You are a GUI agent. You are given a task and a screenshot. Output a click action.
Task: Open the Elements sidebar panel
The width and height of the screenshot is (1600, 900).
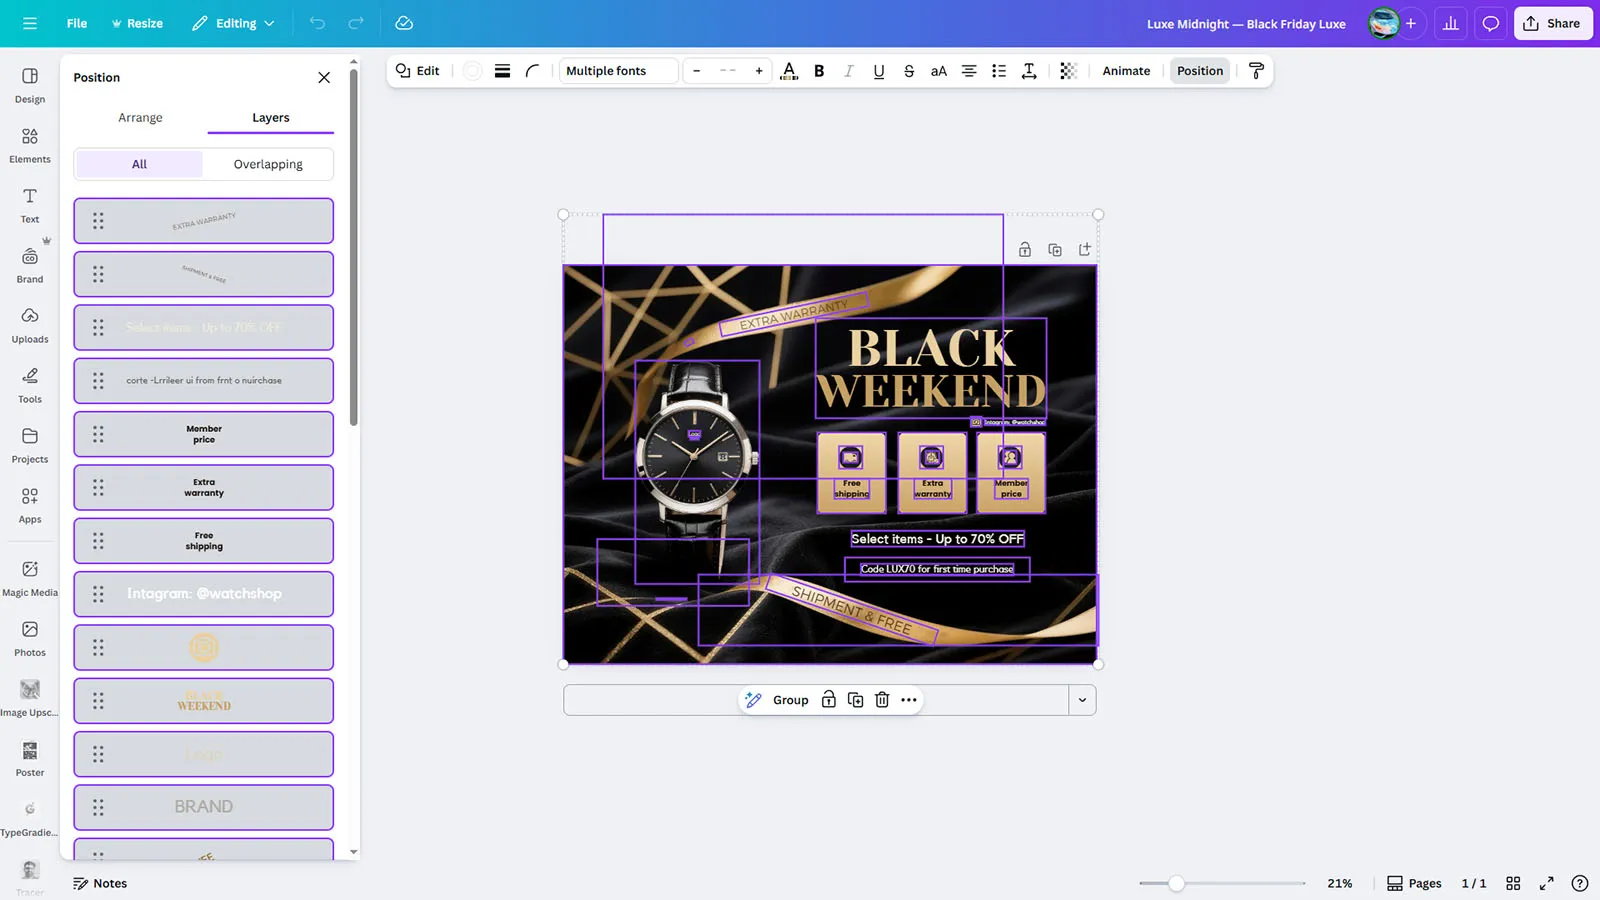click(30, 145)
